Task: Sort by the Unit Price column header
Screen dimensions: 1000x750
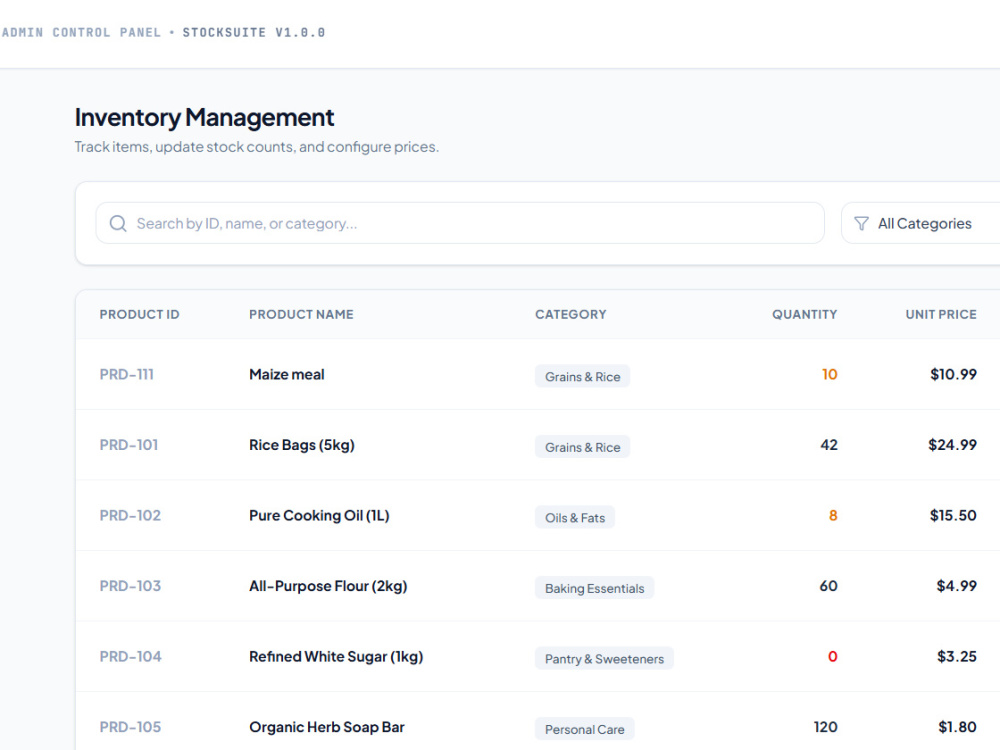Action: [x=941, y=314]
